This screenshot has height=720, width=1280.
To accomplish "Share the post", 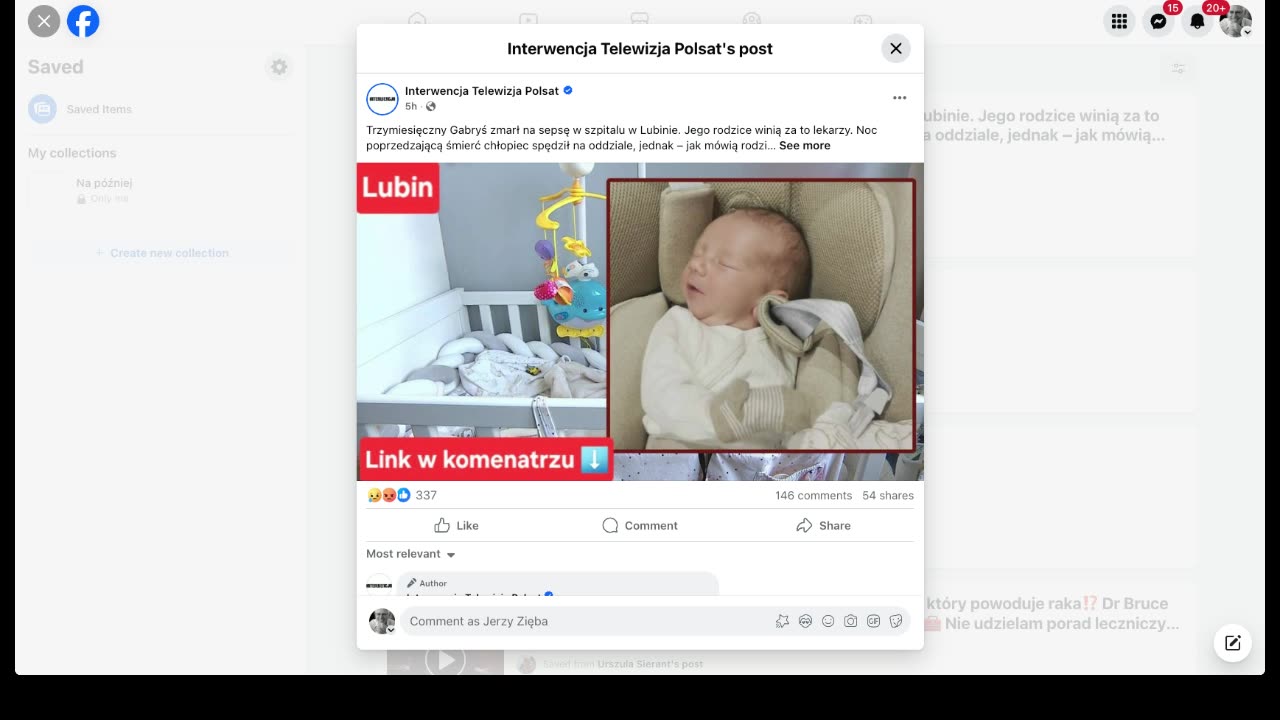I will point(823,525).
